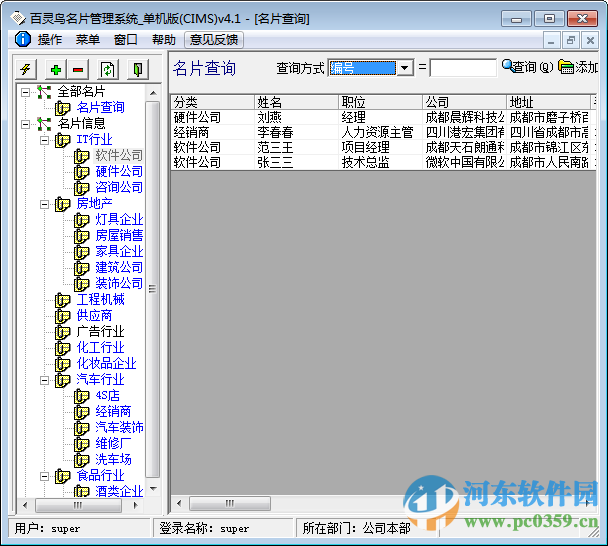Select 供应商 in the tree

point(94,316)
